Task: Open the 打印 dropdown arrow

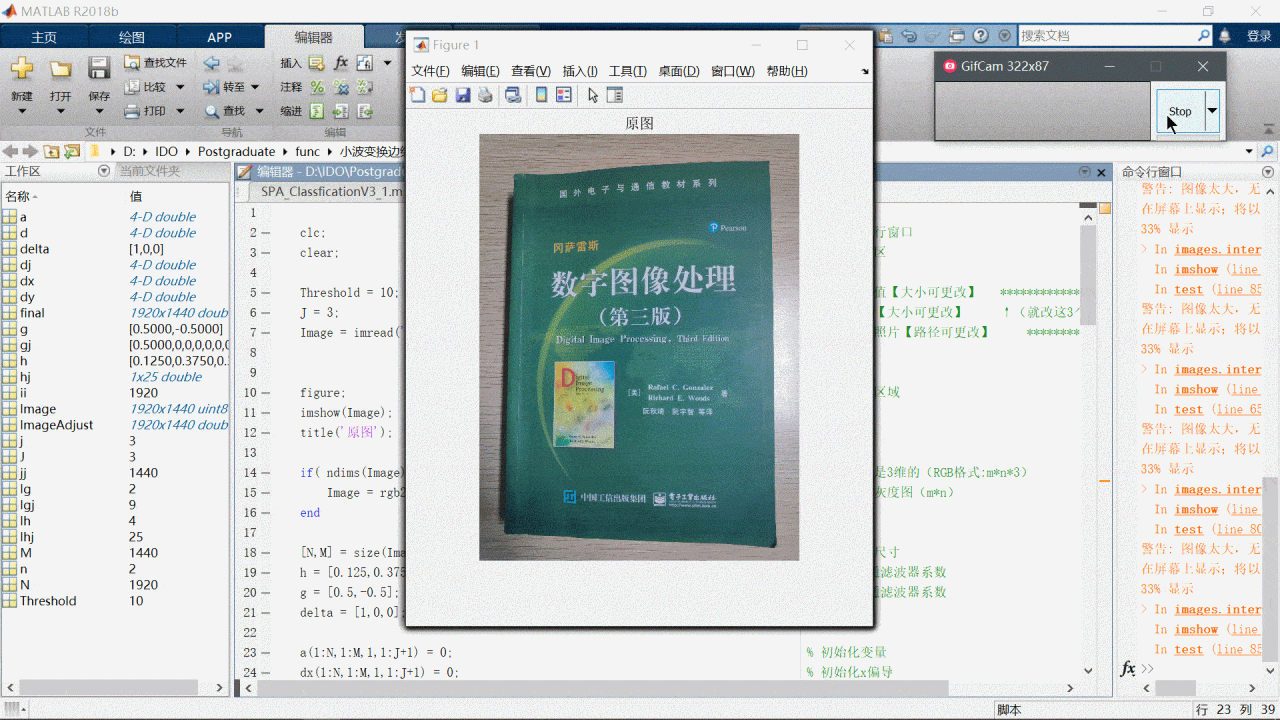Action: (180, 111)
